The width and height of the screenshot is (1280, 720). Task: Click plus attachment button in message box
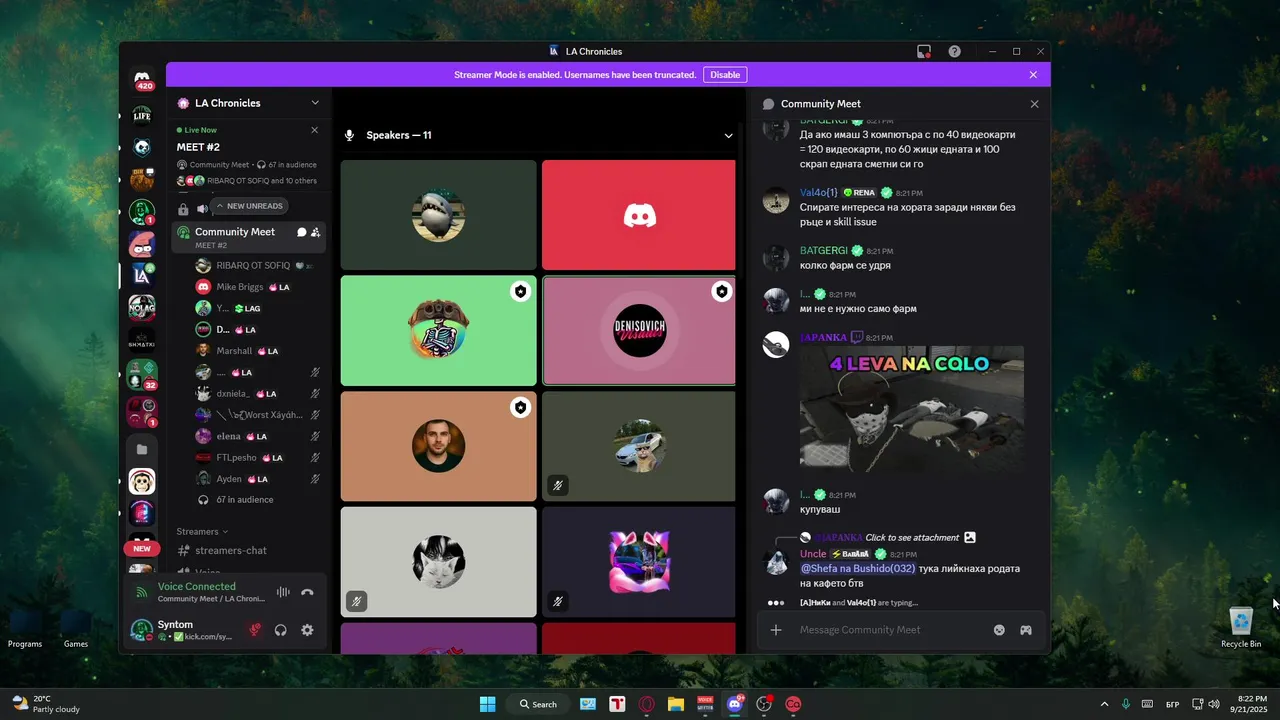click(x=776, y=630)
